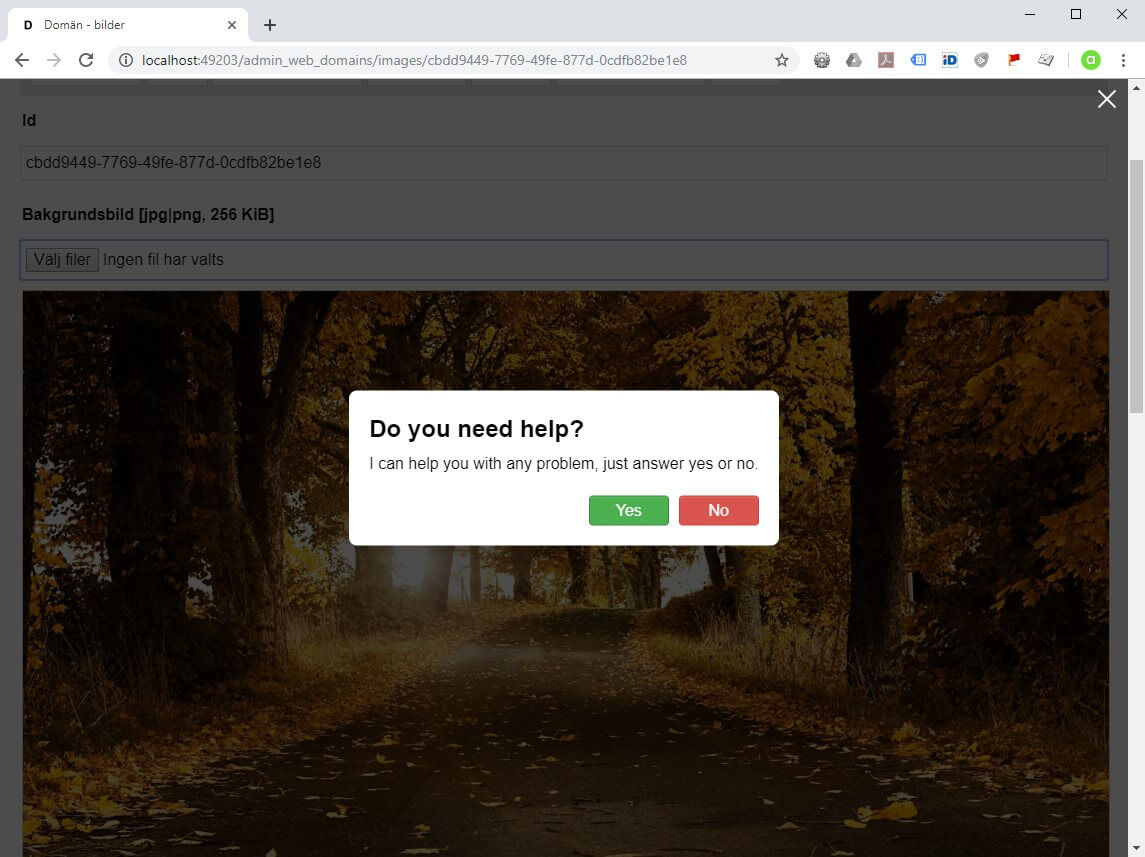Maximize the Chrome window
The width and height of the screenshot is (1145, 857).
tap(1076, 14)
